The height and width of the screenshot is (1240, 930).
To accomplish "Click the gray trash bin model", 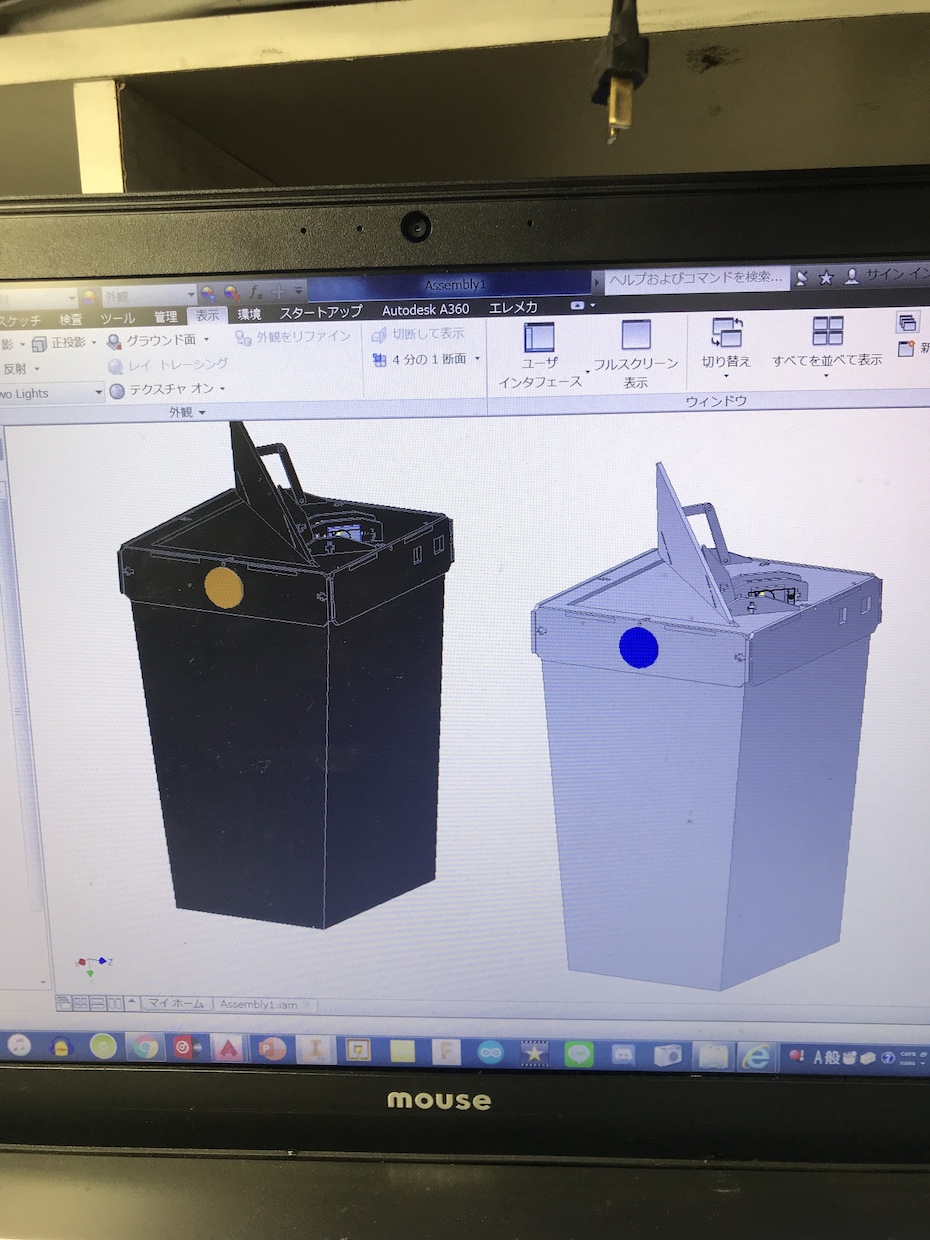I will pos(706,727).
